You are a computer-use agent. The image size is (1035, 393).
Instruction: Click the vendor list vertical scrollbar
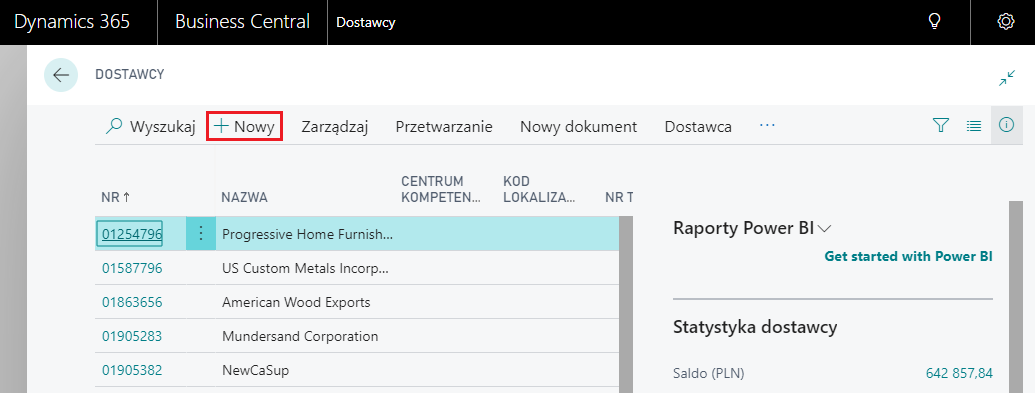(626, 304)
